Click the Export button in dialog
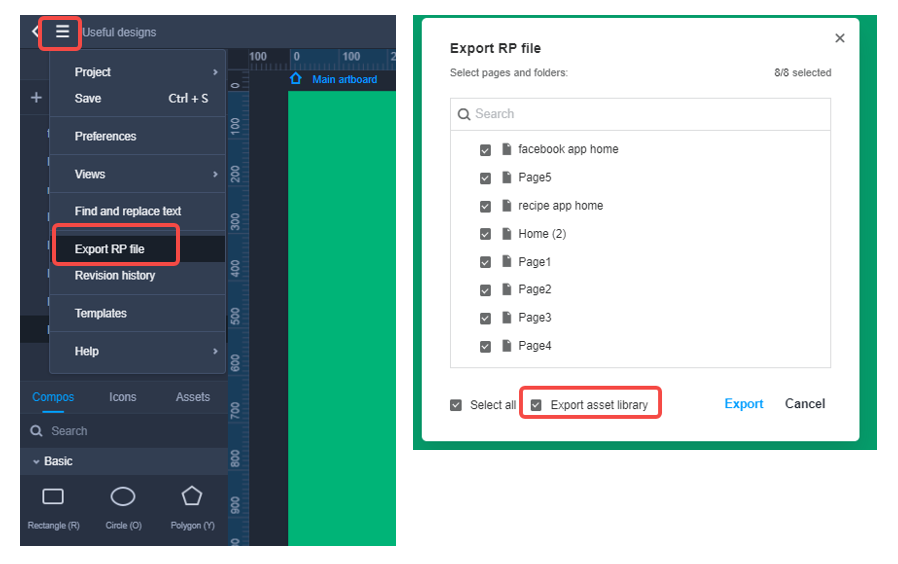Viewport: 898px width, 564px height. (x=743, y=404)
